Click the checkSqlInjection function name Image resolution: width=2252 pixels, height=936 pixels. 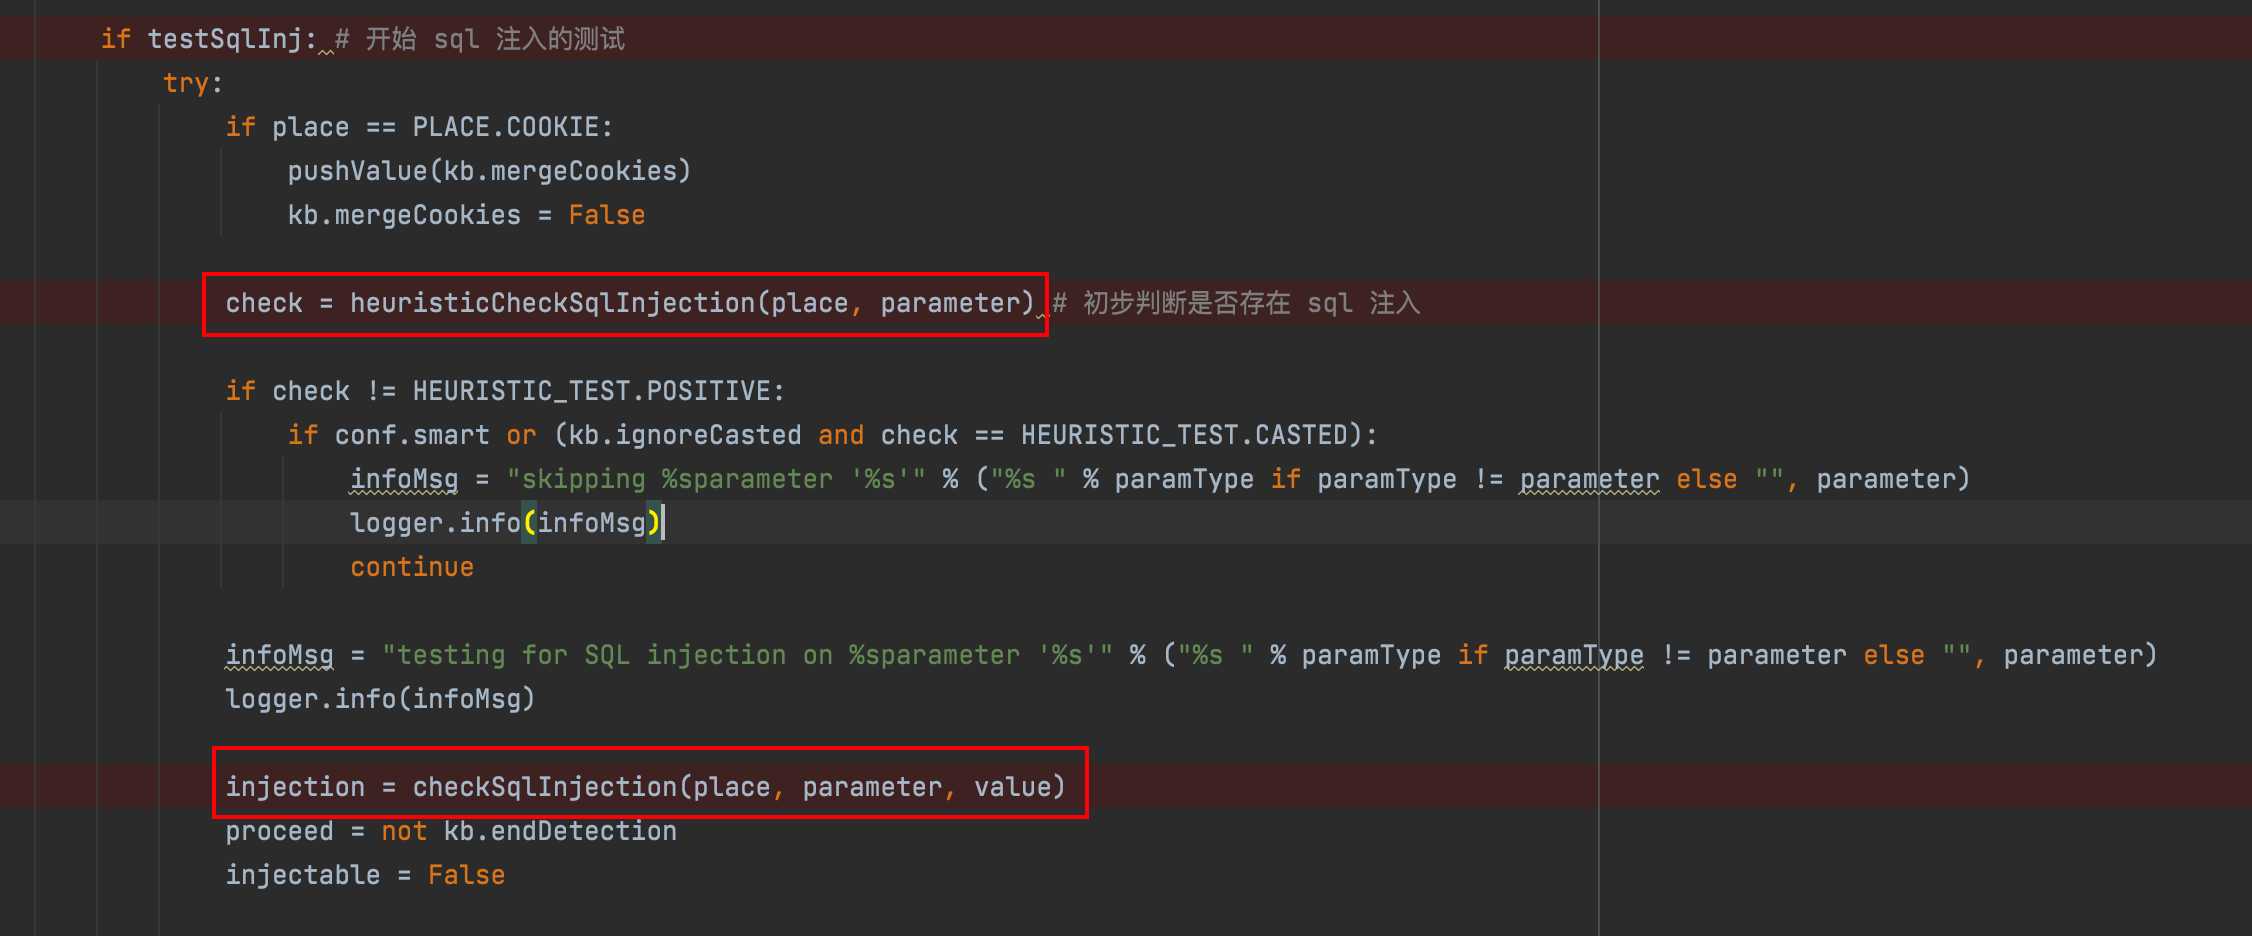coord(545,787)
